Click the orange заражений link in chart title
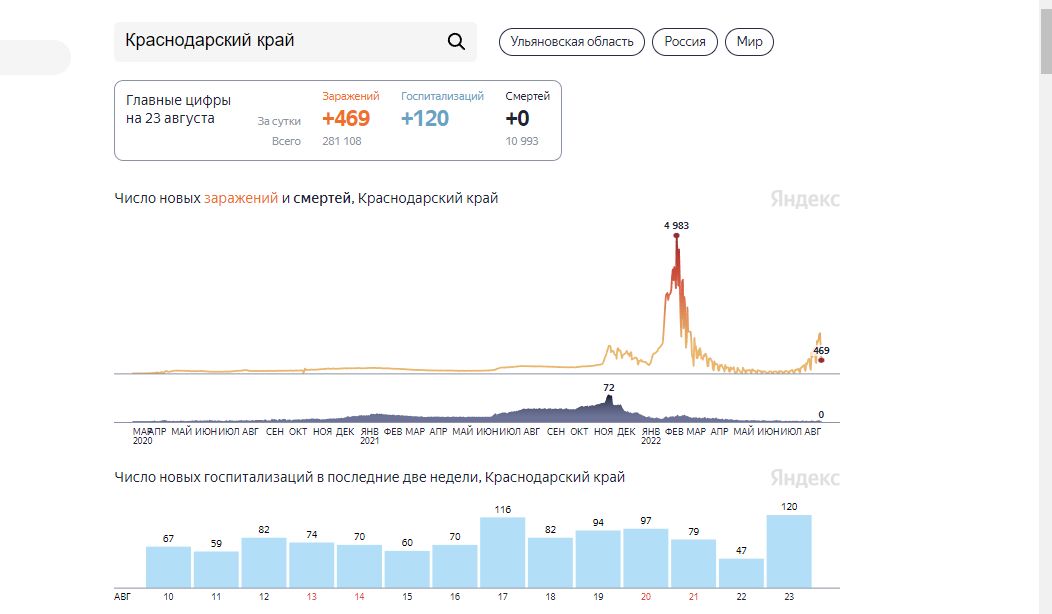1052x614 pixels. tap(241, 198)
